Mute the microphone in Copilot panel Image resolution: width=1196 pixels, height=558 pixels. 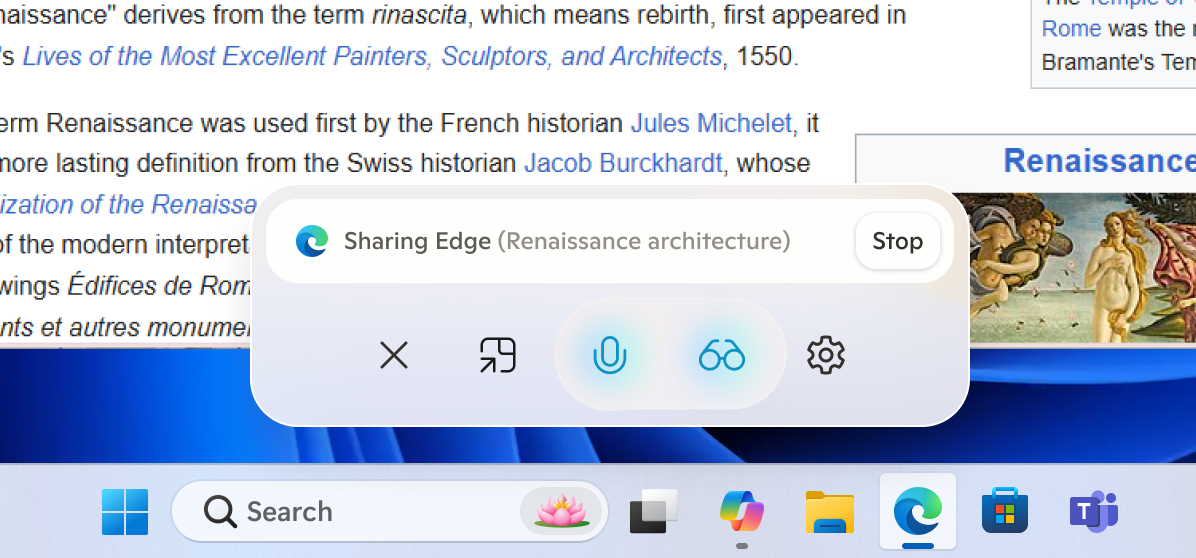(609, 355)
